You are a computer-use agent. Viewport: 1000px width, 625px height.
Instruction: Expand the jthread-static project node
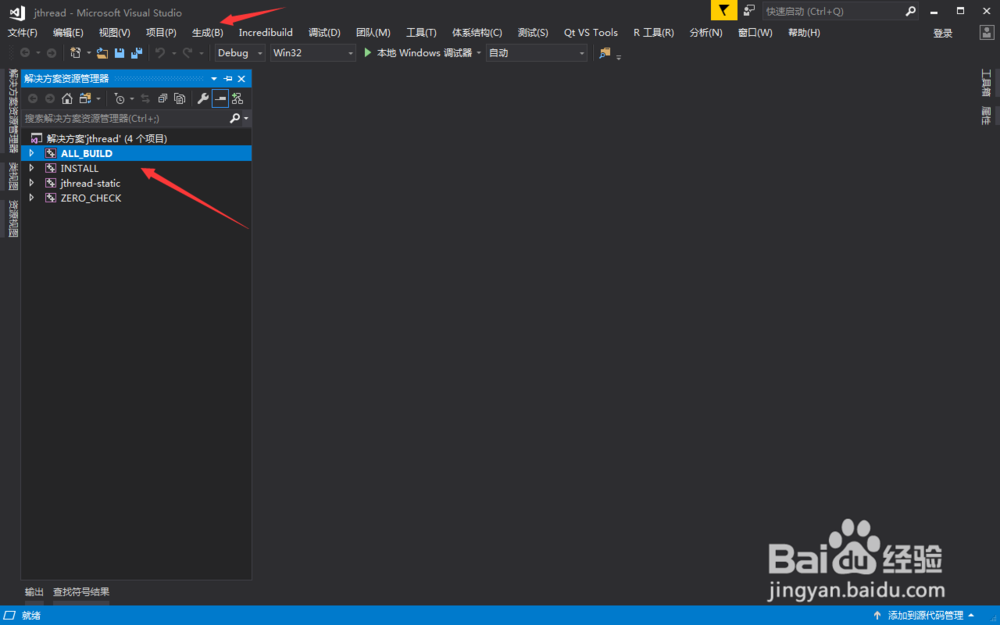click(31, 183)
